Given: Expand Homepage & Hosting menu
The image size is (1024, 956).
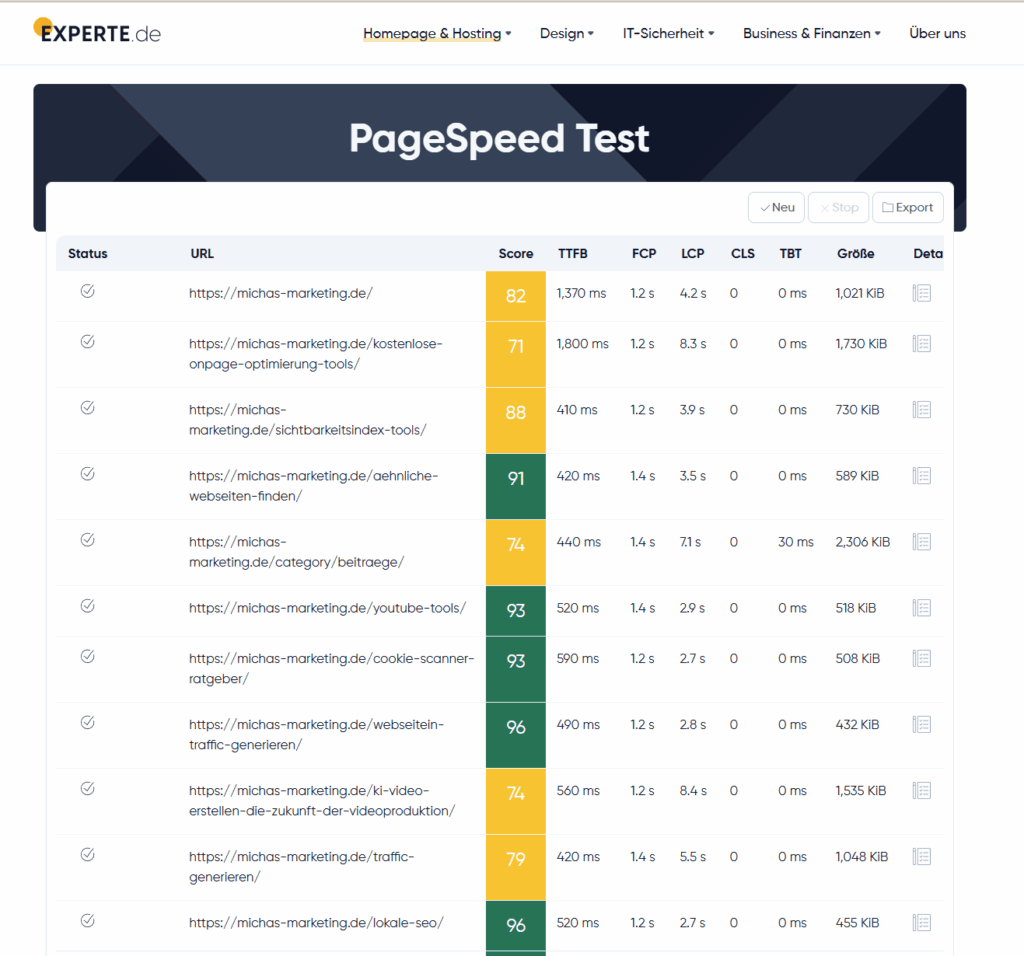Looking at the screenshot, I should [x=437, y=33].
